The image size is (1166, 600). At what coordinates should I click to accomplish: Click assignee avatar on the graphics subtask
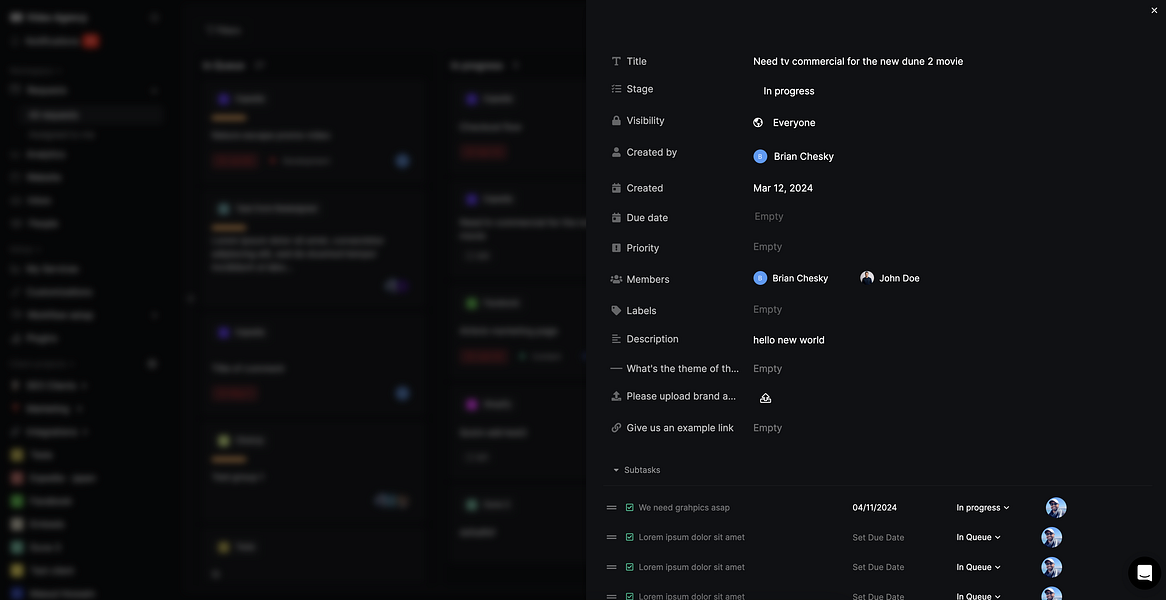point(1056,508)
